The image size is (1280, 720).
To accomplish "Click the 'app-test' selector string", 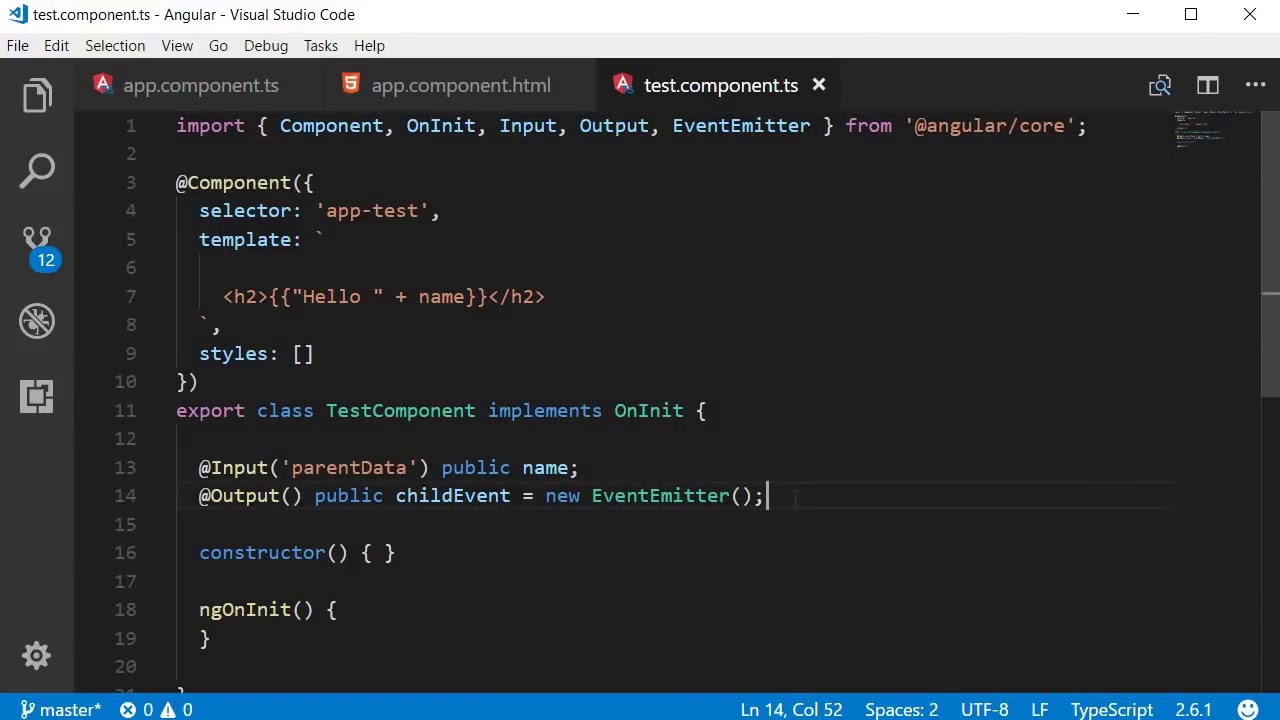I will coord(372,211).
